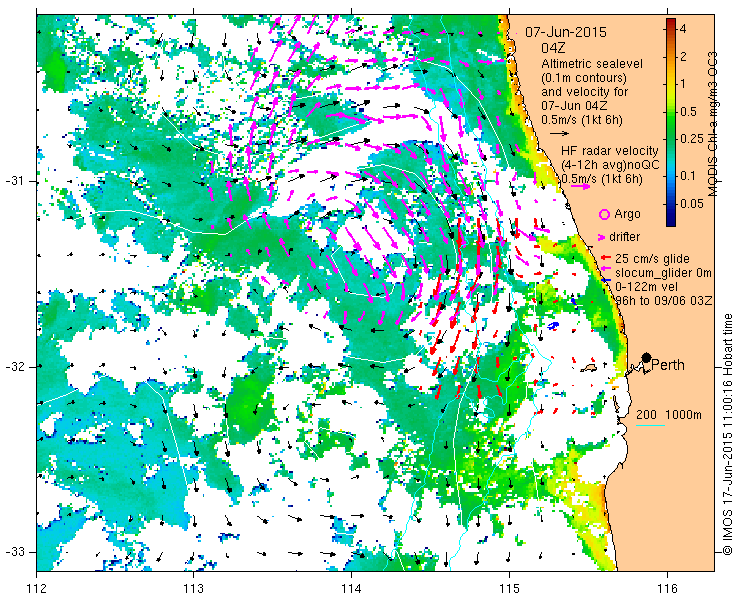This screenshot has width=740, height=600.
Task: Click the magenta HF radar legend arrow
Action: [x=580, y=186]
